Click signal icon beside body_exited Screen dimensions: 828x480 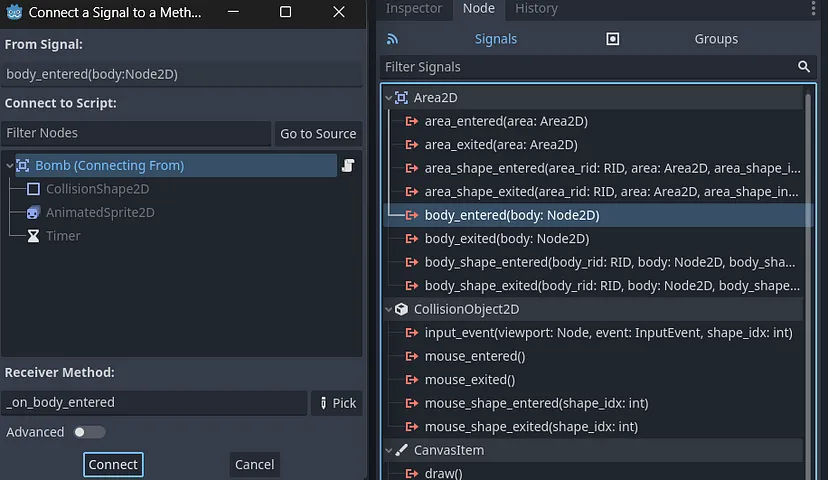tap(412, 239)
